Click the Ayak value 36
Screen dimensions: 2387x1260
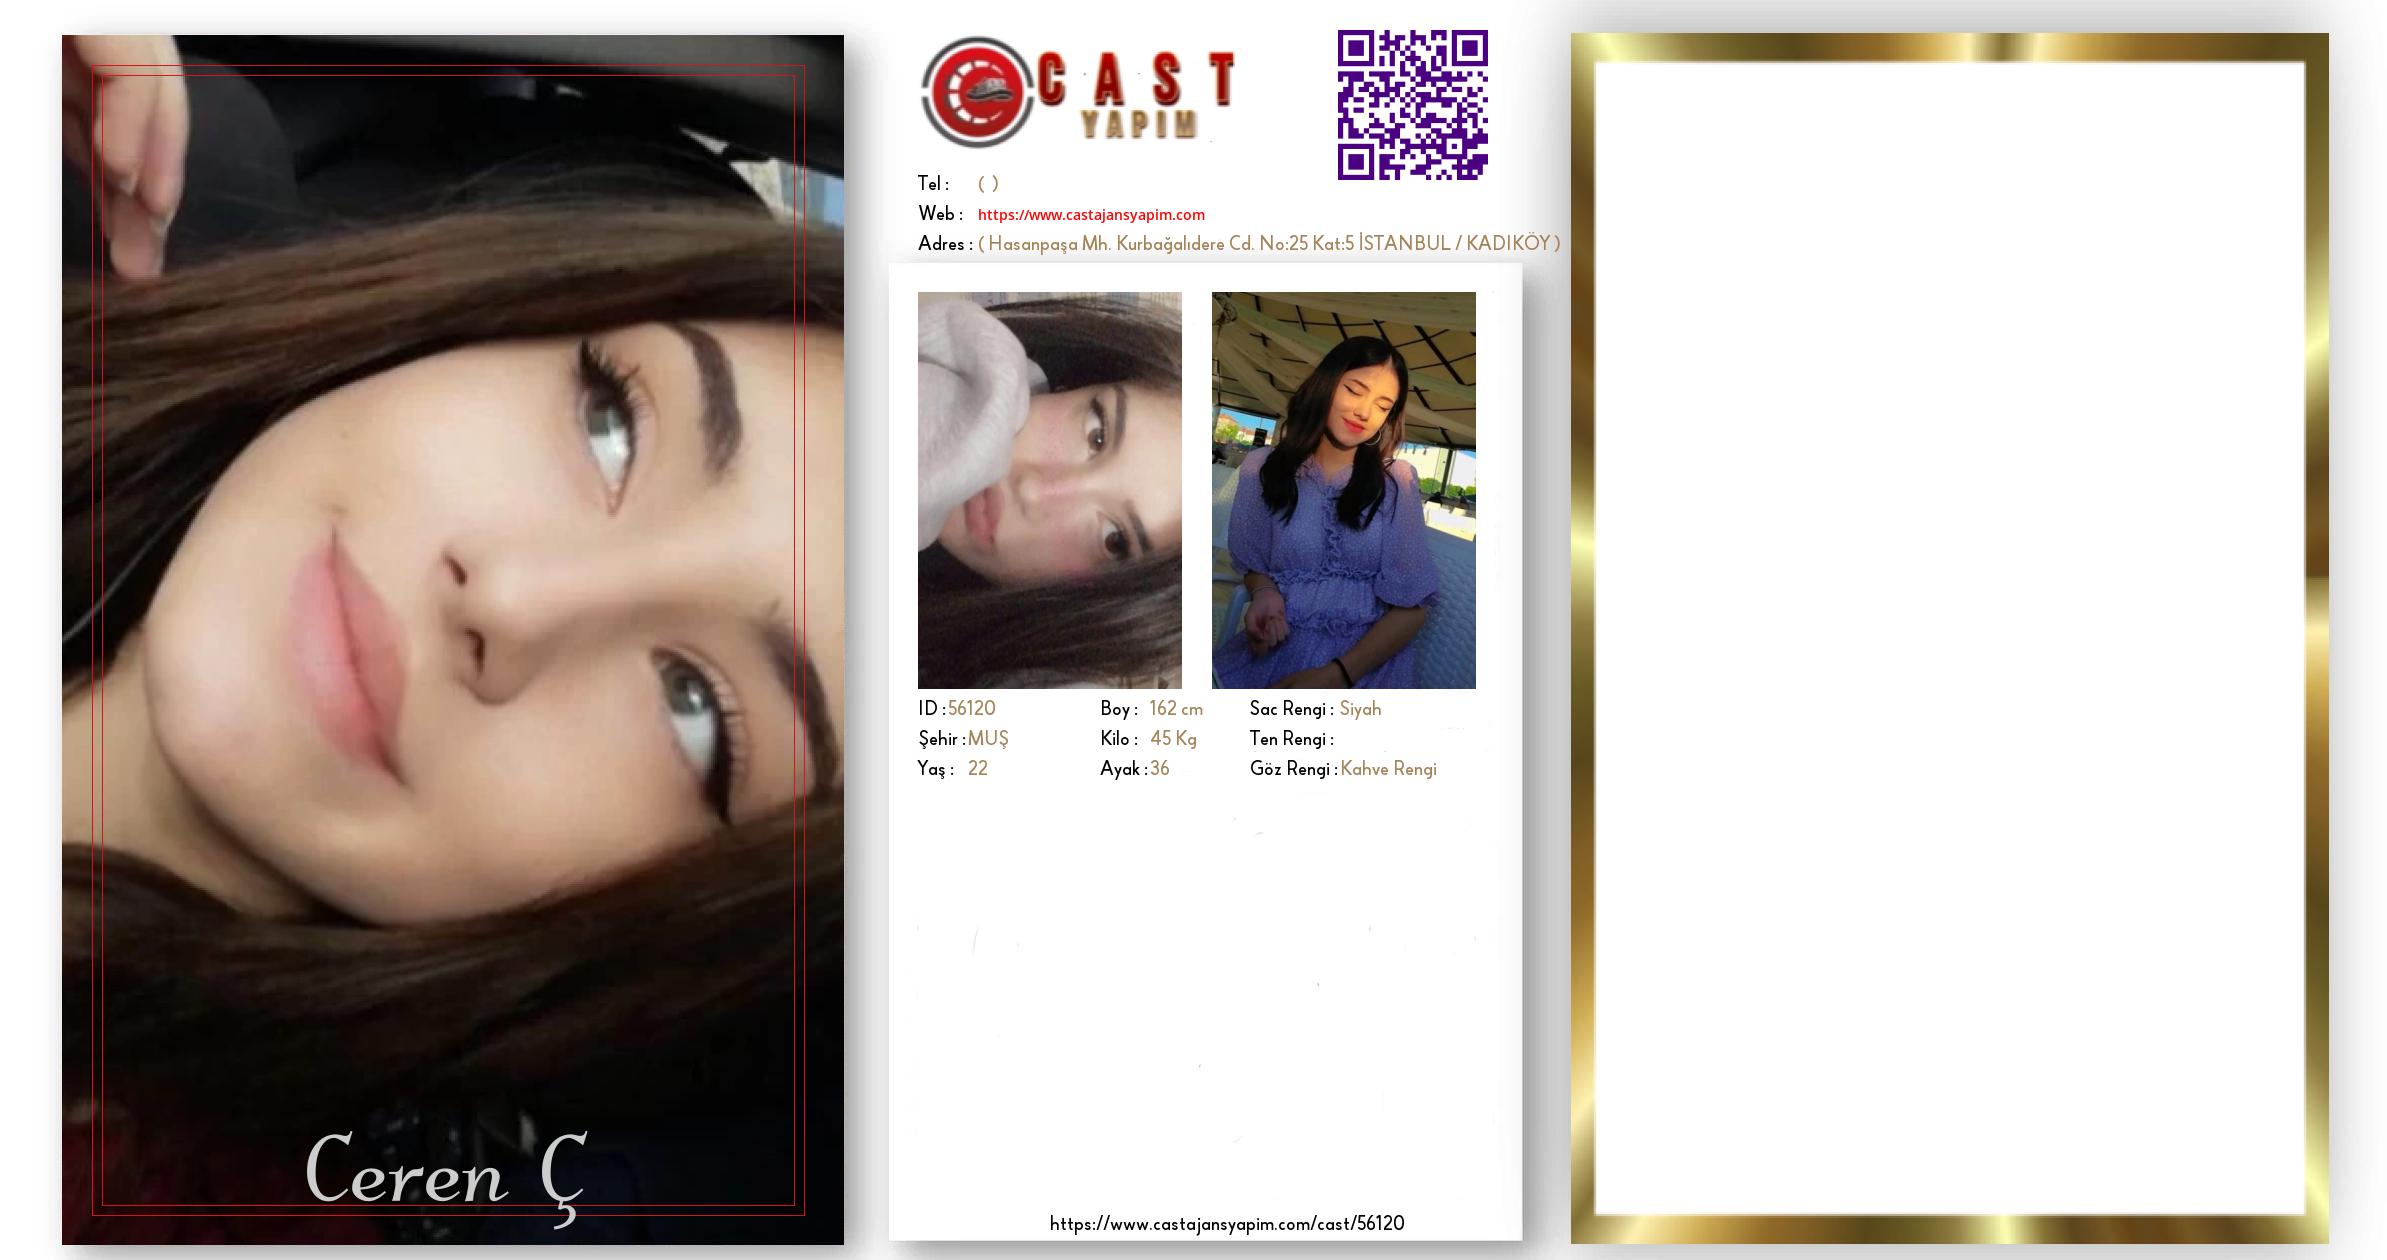pos(1160,769)
